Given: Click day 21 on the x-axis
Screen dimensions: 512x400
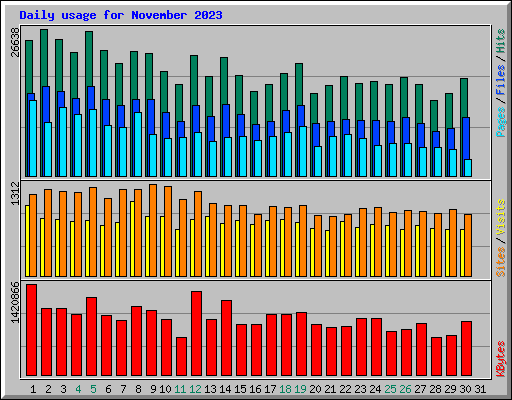Looking at the screenshot, I should point(330,389).
